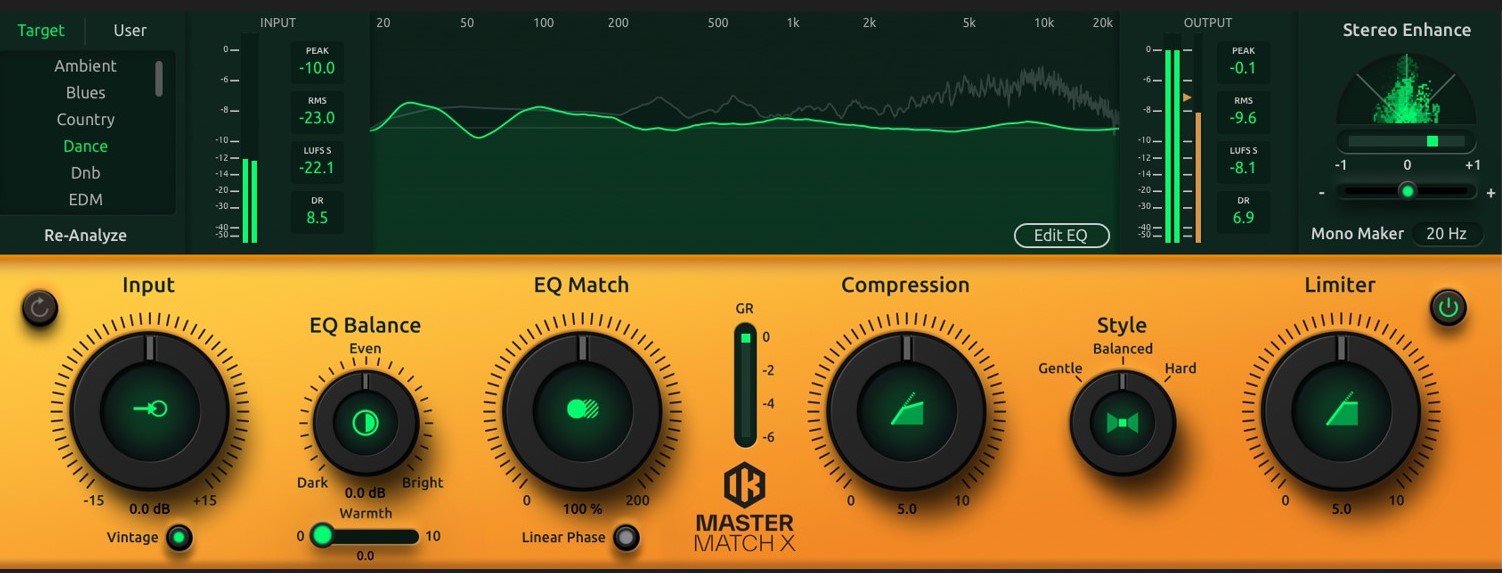
Task: Set Style to Balanced
Action: (x=1122, y=349)
